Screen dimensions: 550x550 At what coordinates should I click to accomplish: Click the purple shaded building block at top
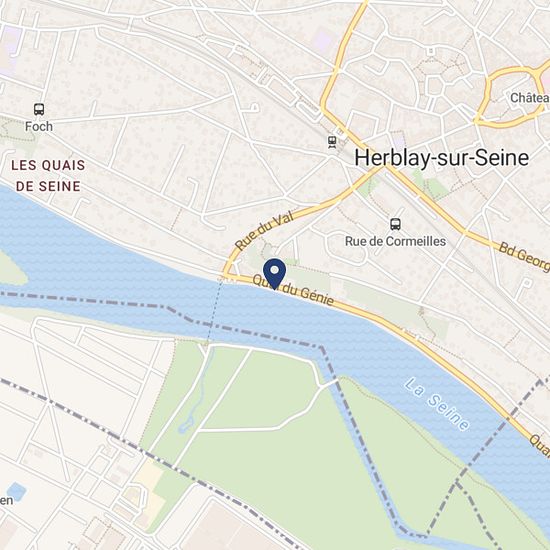point(322,41)
